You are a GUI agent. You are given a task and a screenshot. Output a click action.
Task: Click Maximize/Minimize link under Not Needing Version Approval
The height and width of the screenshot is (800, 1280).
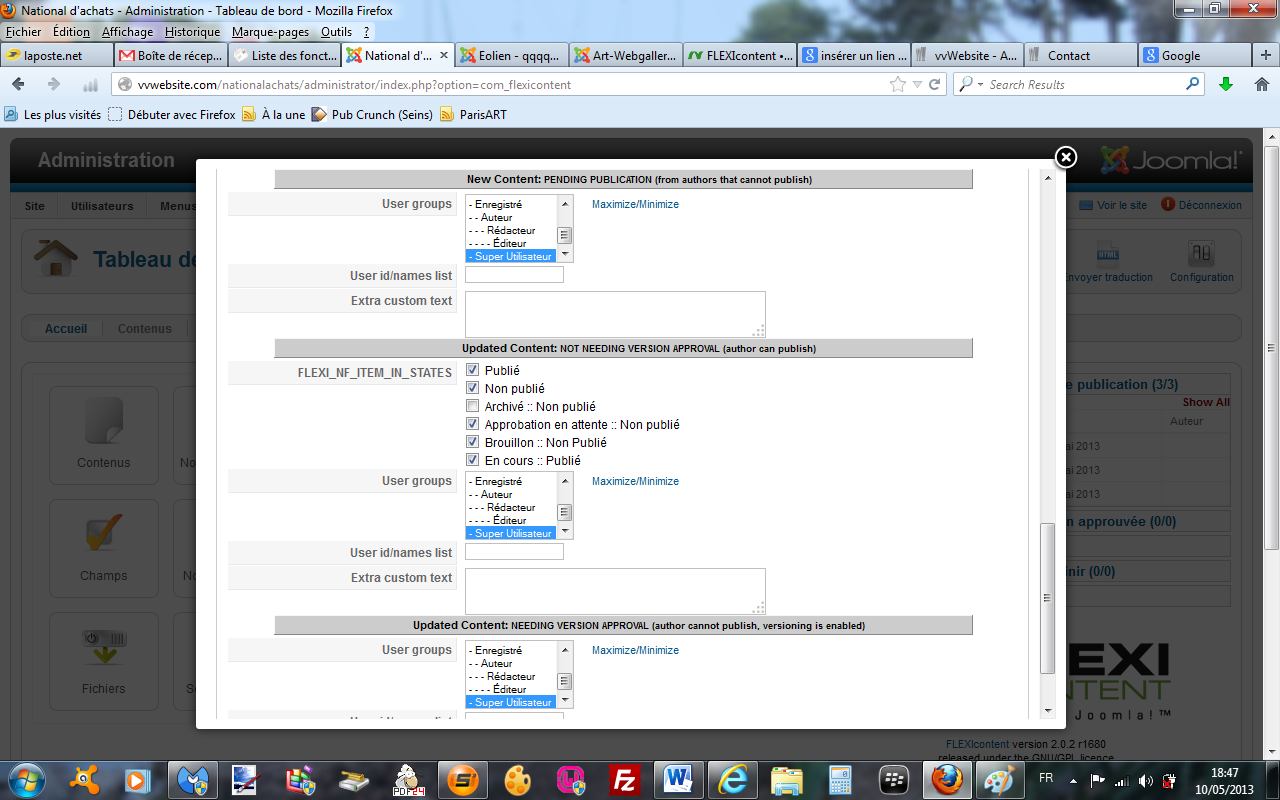coord(635,481)
